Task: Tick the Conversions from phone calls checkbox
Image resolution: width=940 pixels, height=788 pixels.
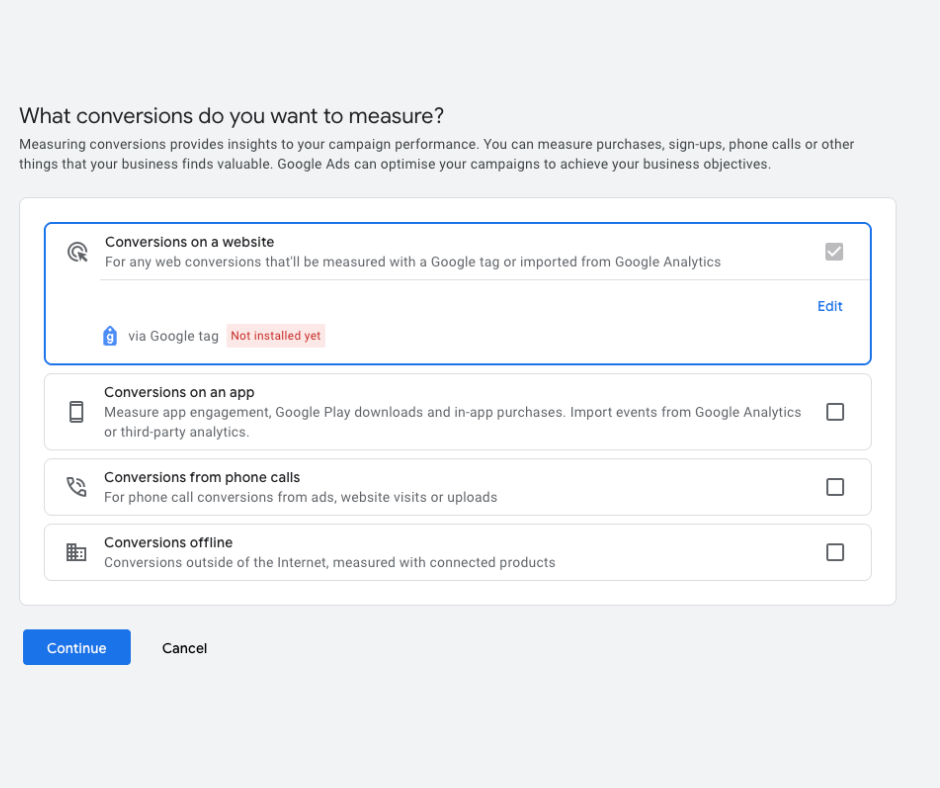Action: 835,487
